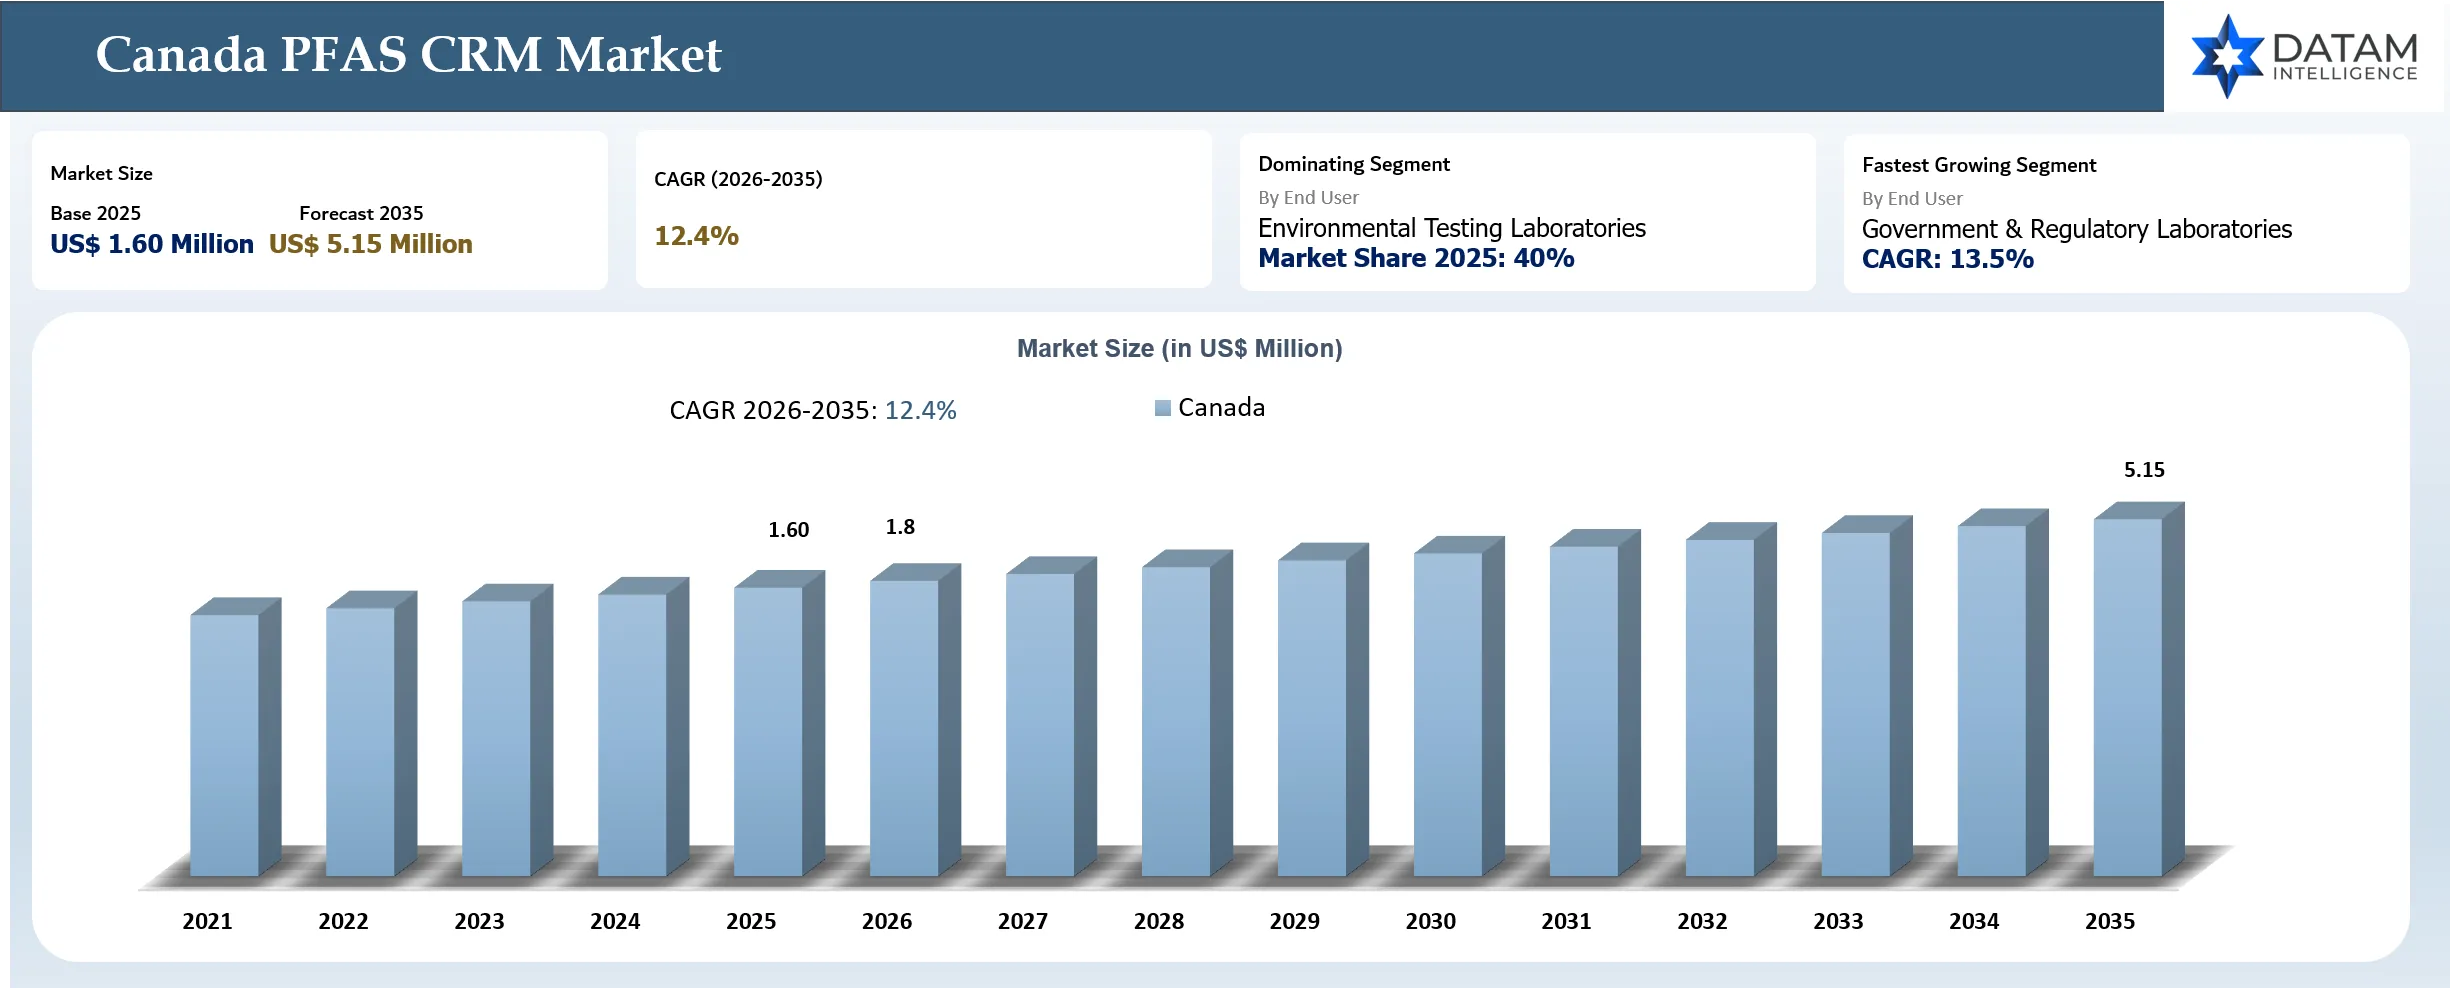Click the '2027' axis label

pos(1023,921)
